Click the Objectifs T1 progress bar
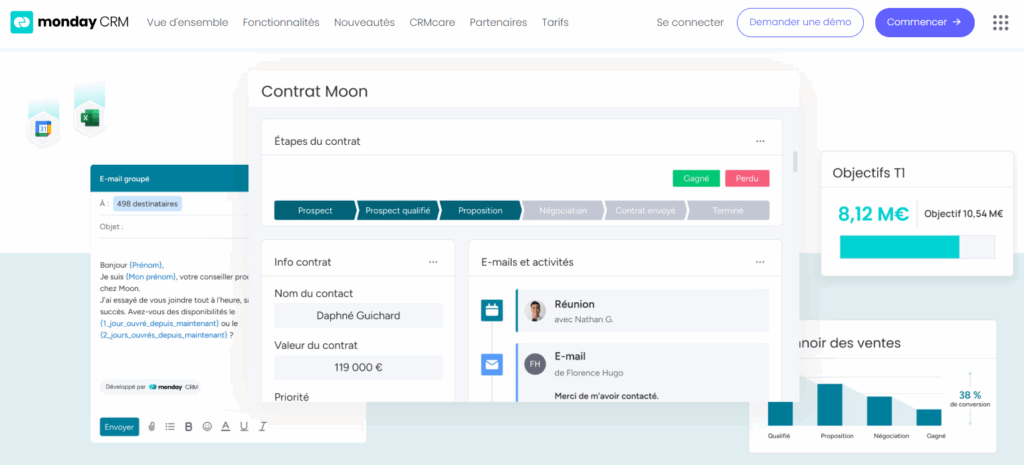 917,247
